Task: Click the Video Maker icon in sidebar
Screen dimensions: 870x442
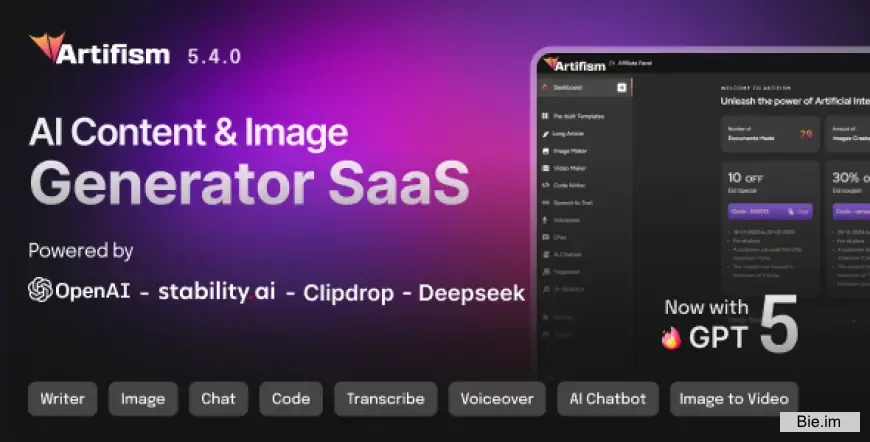Action: tap(545, 168)
